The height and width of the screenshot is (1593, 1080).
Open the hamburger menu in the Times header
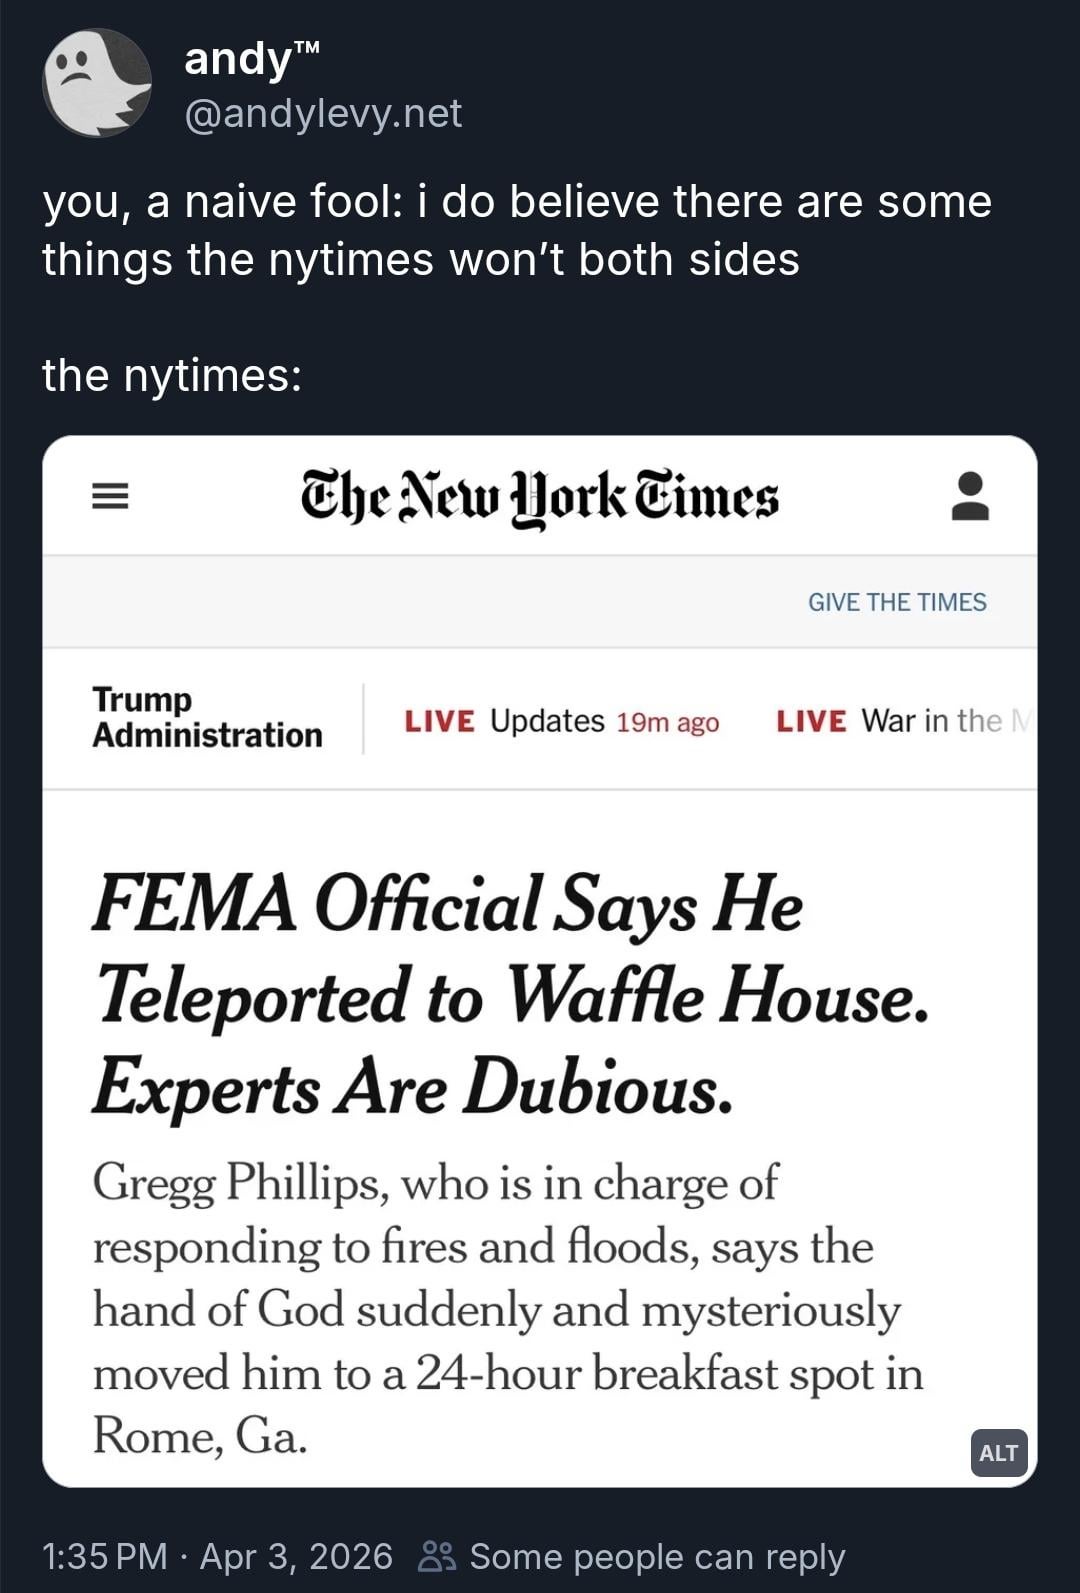(x=110, y=496)
